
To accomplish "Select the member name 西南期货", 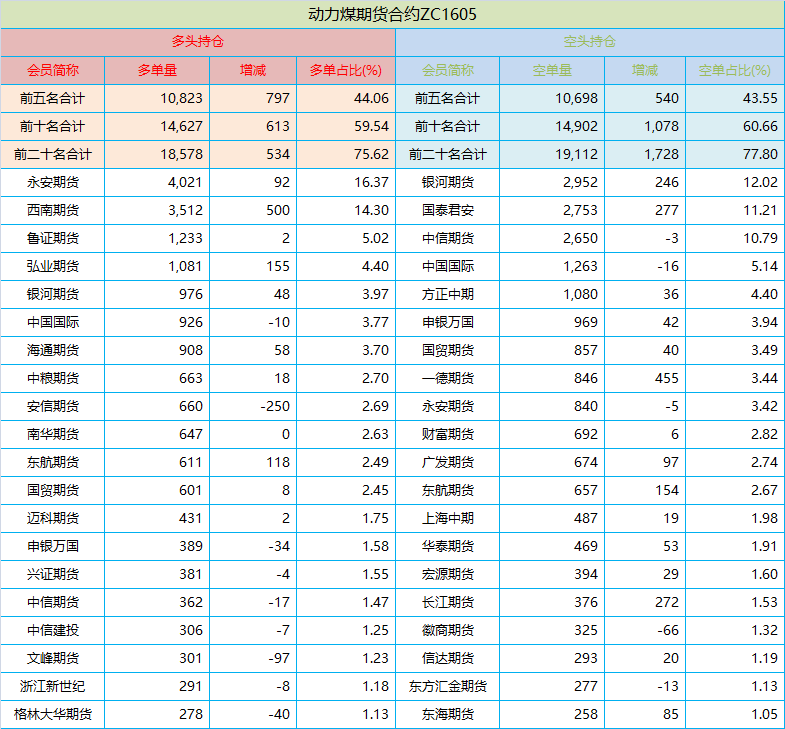I will 53,210.
